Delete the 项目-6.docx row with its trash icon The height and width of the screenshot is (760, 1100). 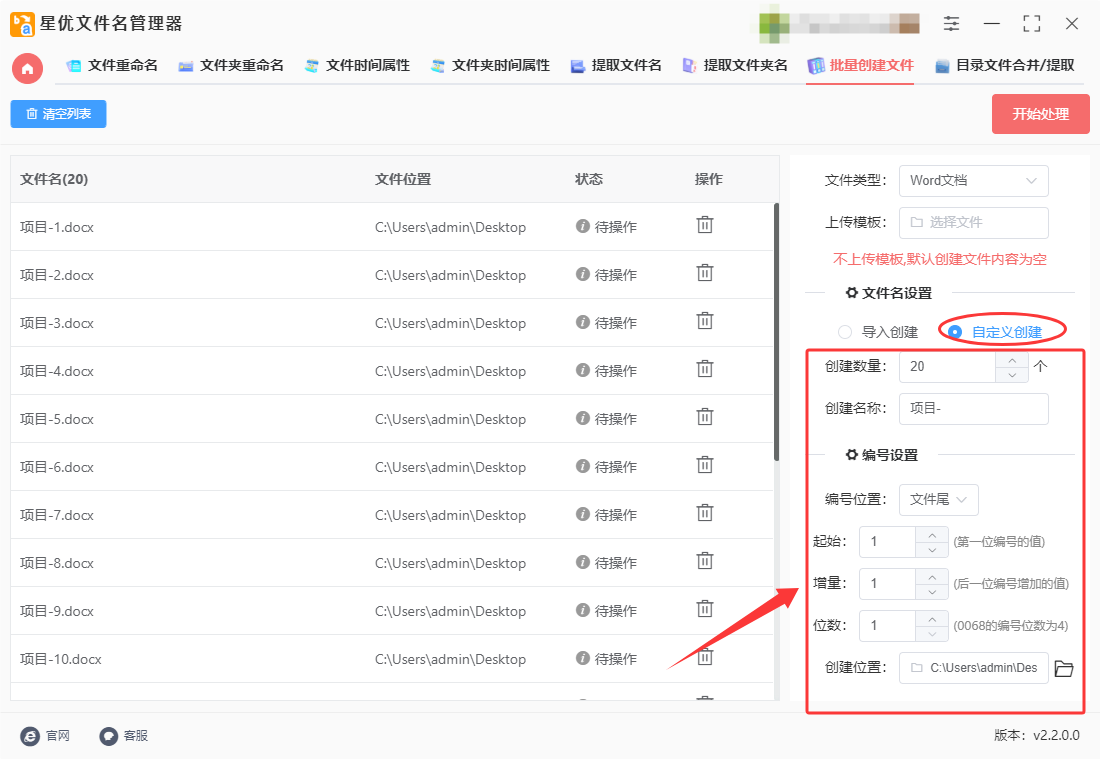[x=704, y=465]
